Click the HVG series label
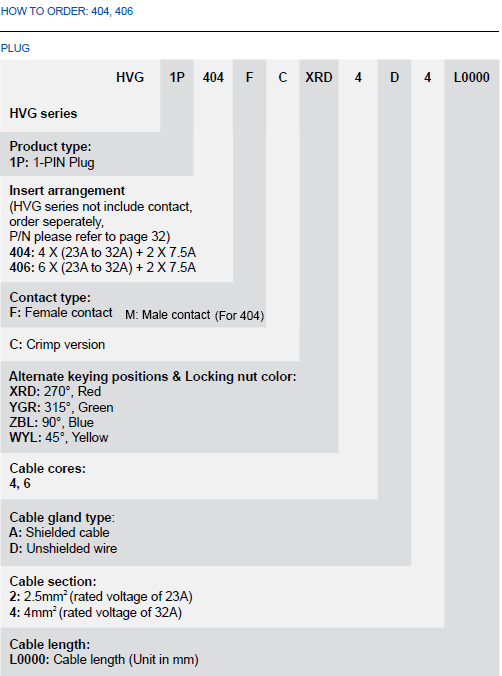502x676 pixels. pos(43,113)
